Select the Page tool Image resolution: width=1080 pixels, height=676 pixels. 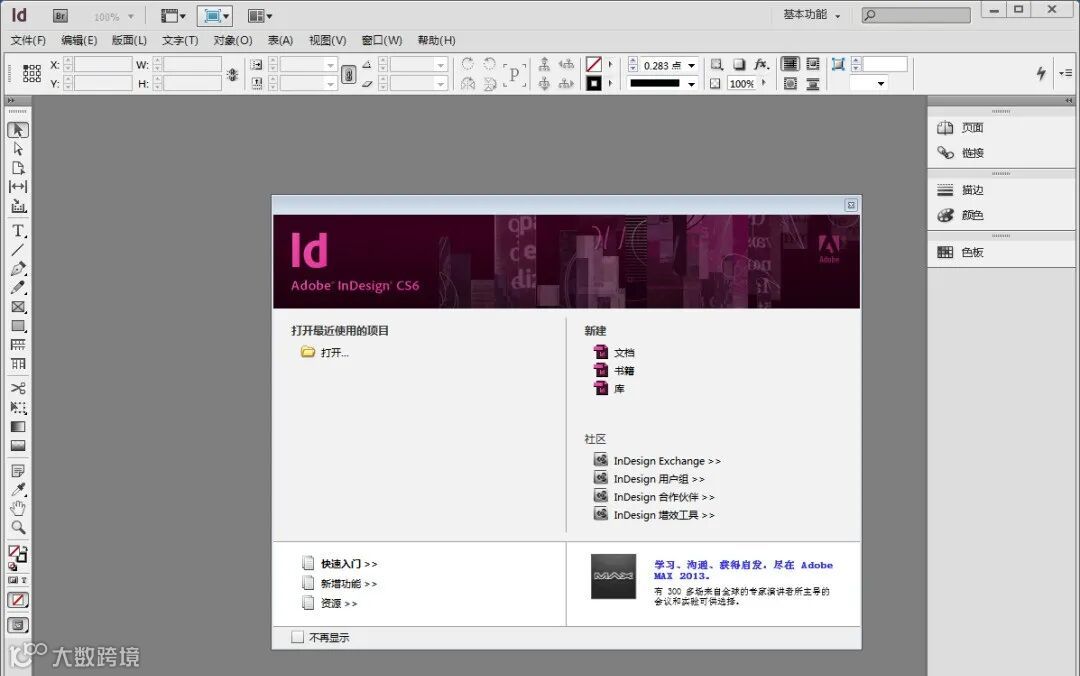pyautogui.click(x=18, y=167)
